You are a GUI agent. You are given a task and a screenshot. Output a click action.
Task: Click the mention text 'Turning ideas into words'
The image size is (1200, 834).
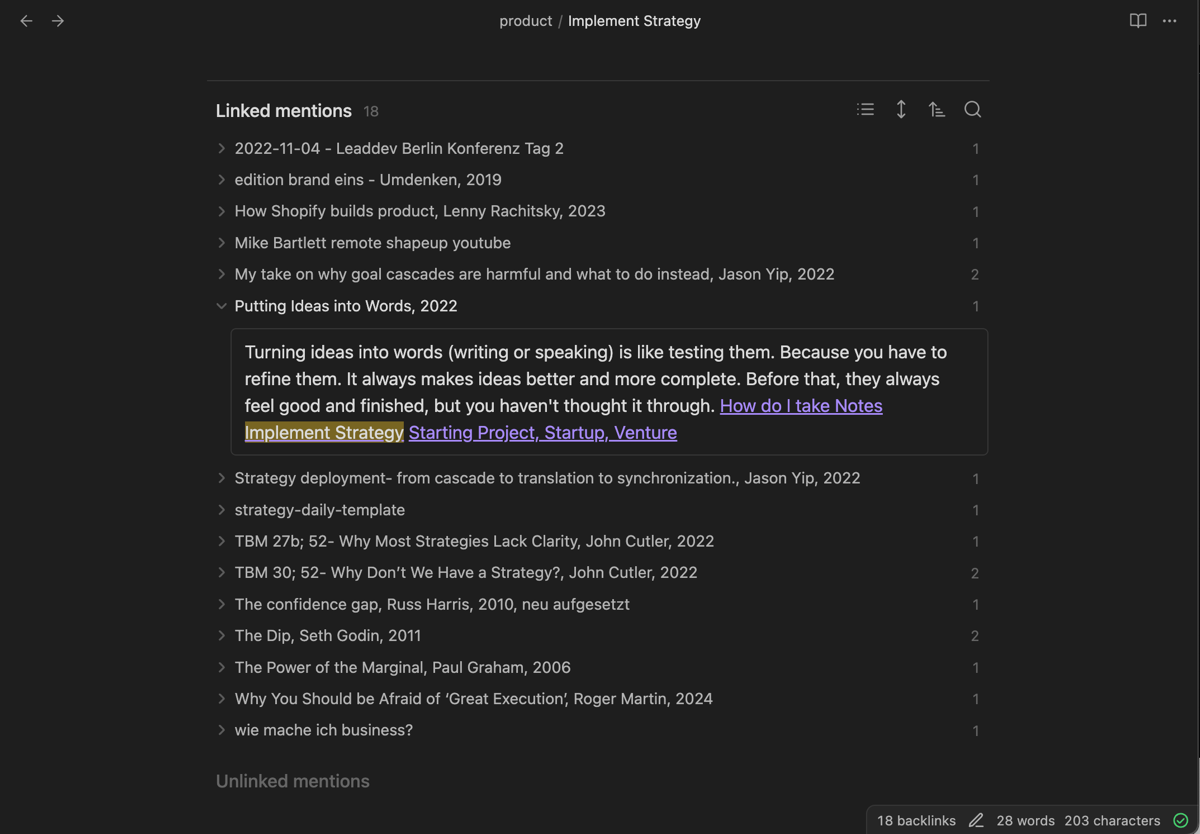tap(344, 352)
